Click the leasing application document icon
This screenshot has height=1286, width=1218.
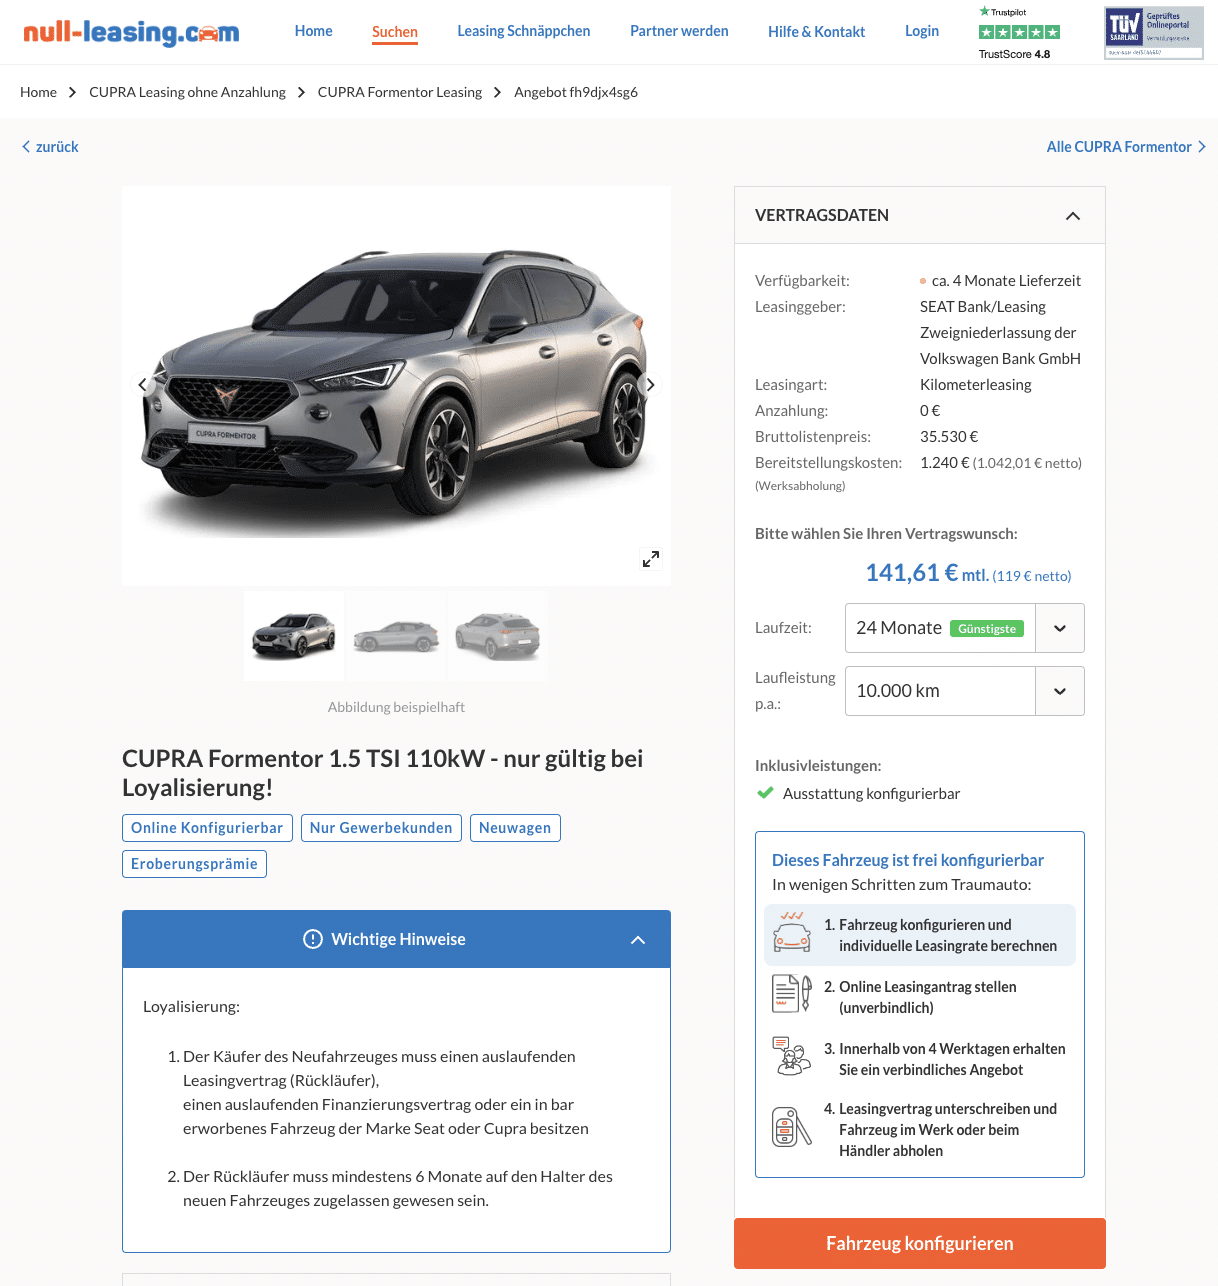coord(792,994)
